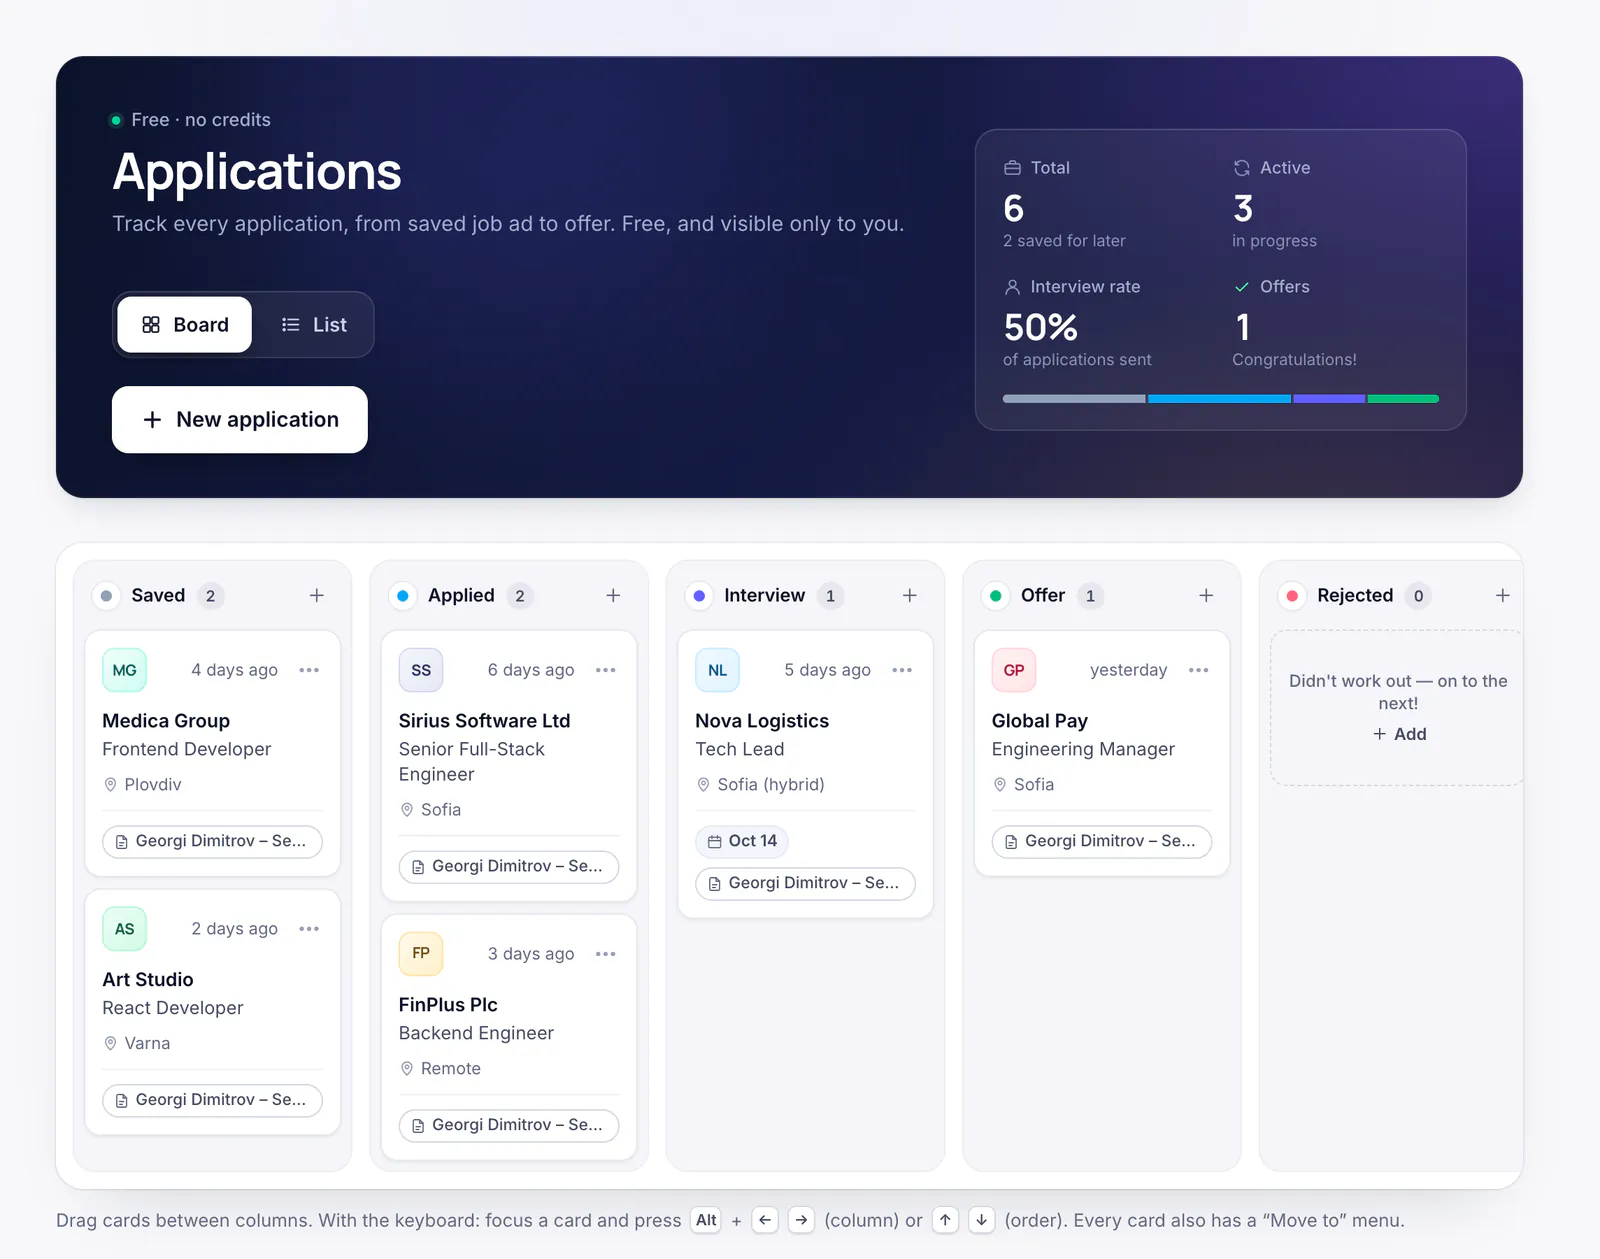Click the 50% interview rate stat
This screenshot has width=1600, height=1259.
[1040, 327]
